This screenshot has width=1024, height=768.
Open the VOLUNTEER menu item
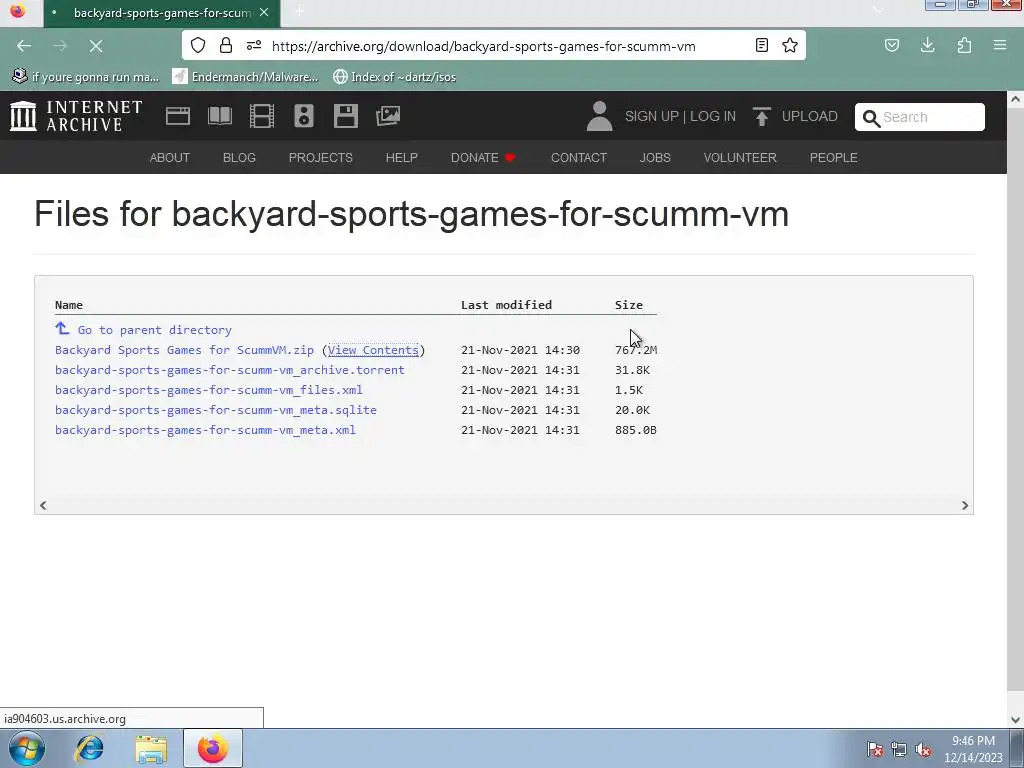[740, 157]
